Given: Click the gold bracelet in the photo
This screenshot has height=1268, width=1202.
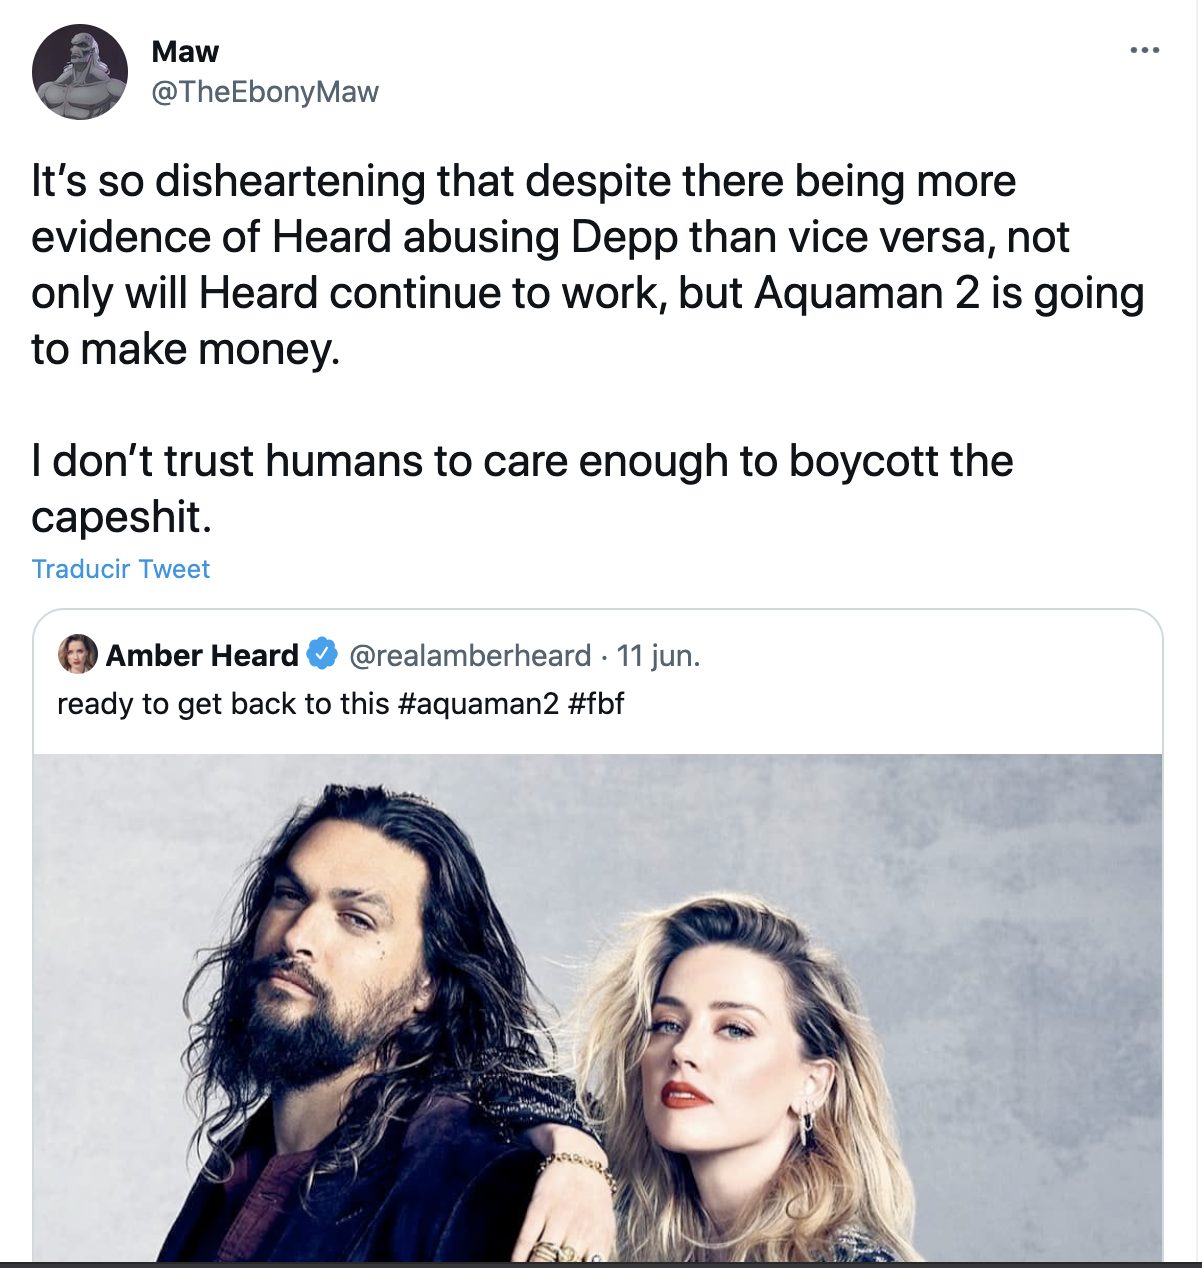Looking at the screenshot, I should [x=578, y=1164].
